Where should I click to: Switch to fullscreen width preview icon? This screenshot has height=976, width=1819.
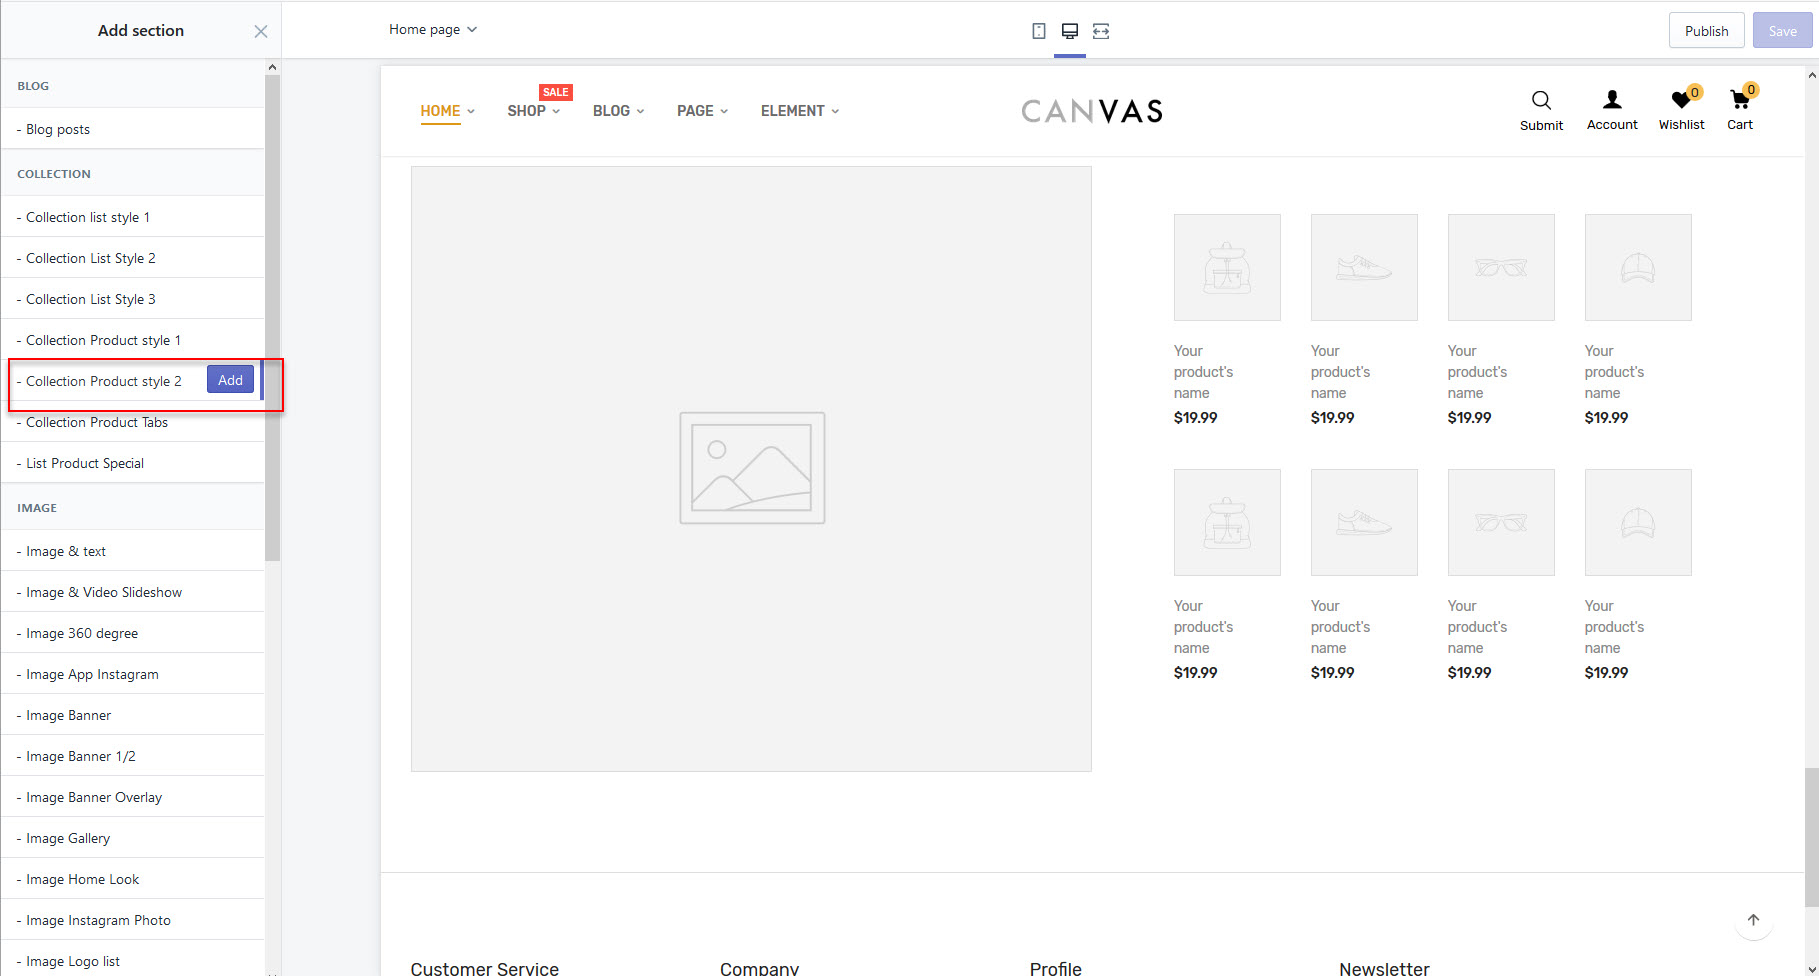pyautogui.click(x=1101, y=31)
